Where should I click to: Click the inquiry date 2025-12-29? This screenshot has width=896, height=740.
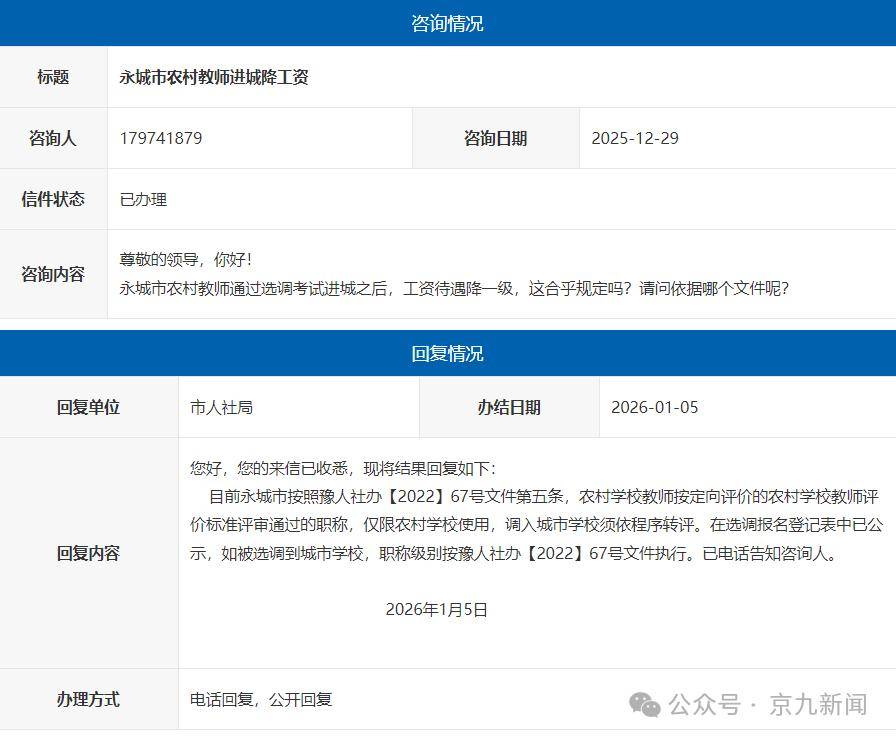pos(635,138)
